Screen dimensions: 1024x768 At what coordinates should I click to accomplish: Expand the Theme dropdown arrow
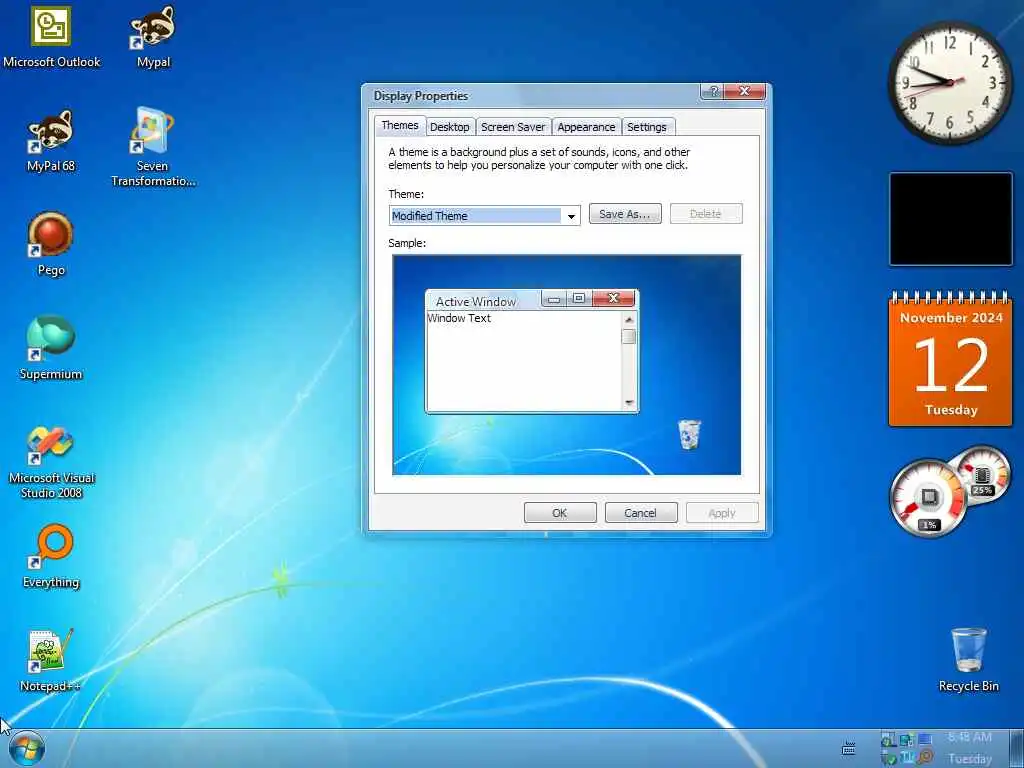point(571,216)
